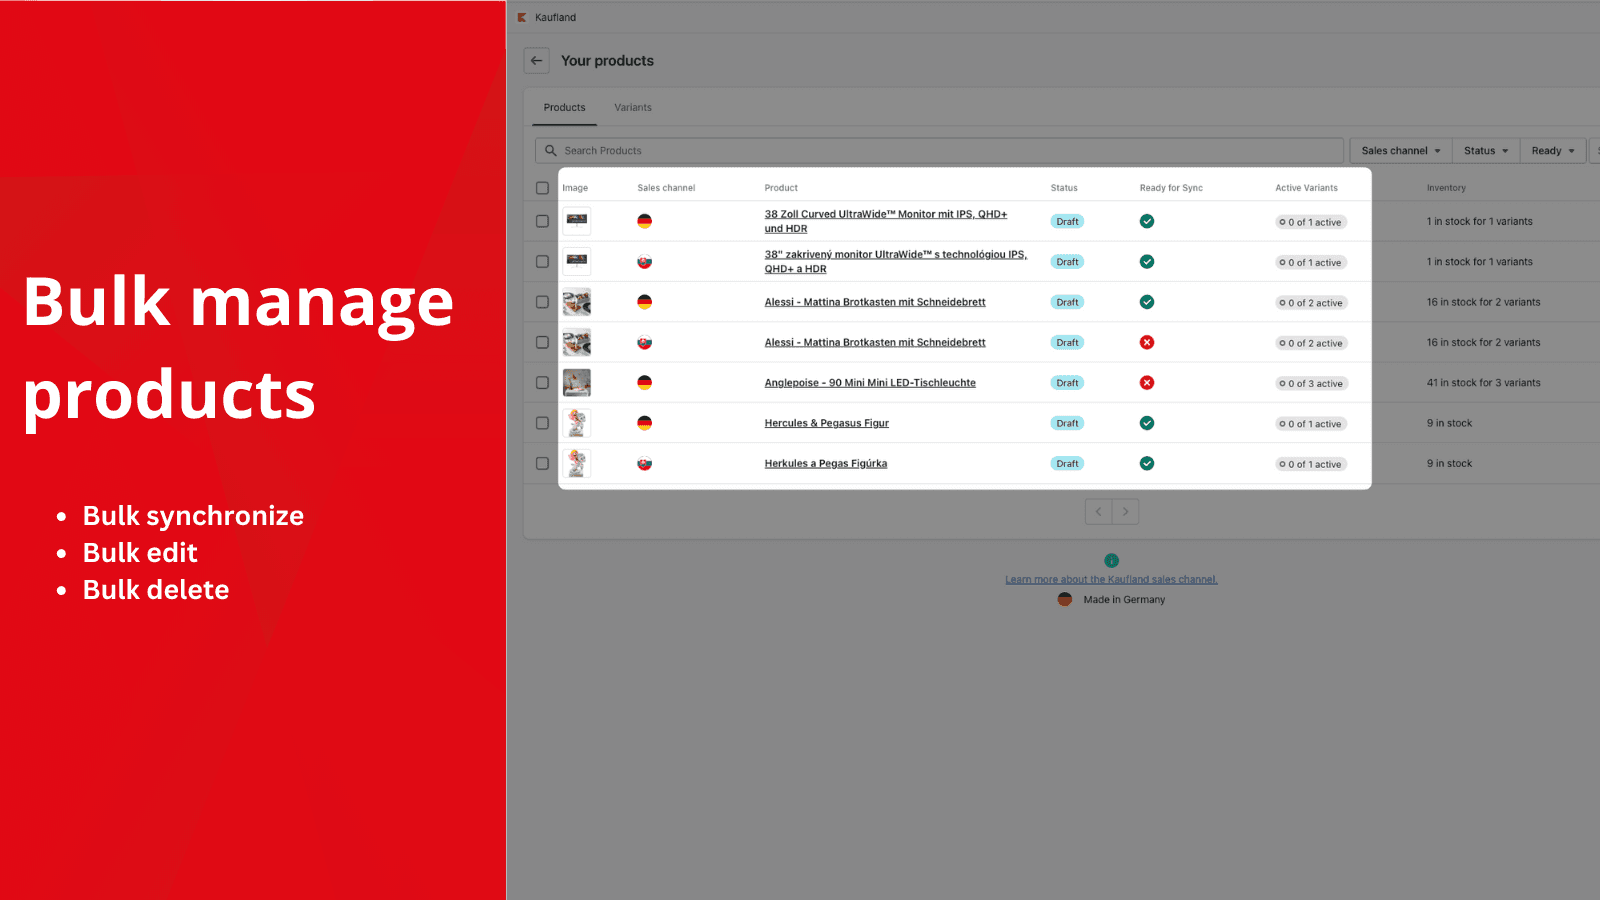
Task: Click the Slovak flag for Herkules a Pegas Figúrka
Action: pyautogui.click(x=645, y=463)
